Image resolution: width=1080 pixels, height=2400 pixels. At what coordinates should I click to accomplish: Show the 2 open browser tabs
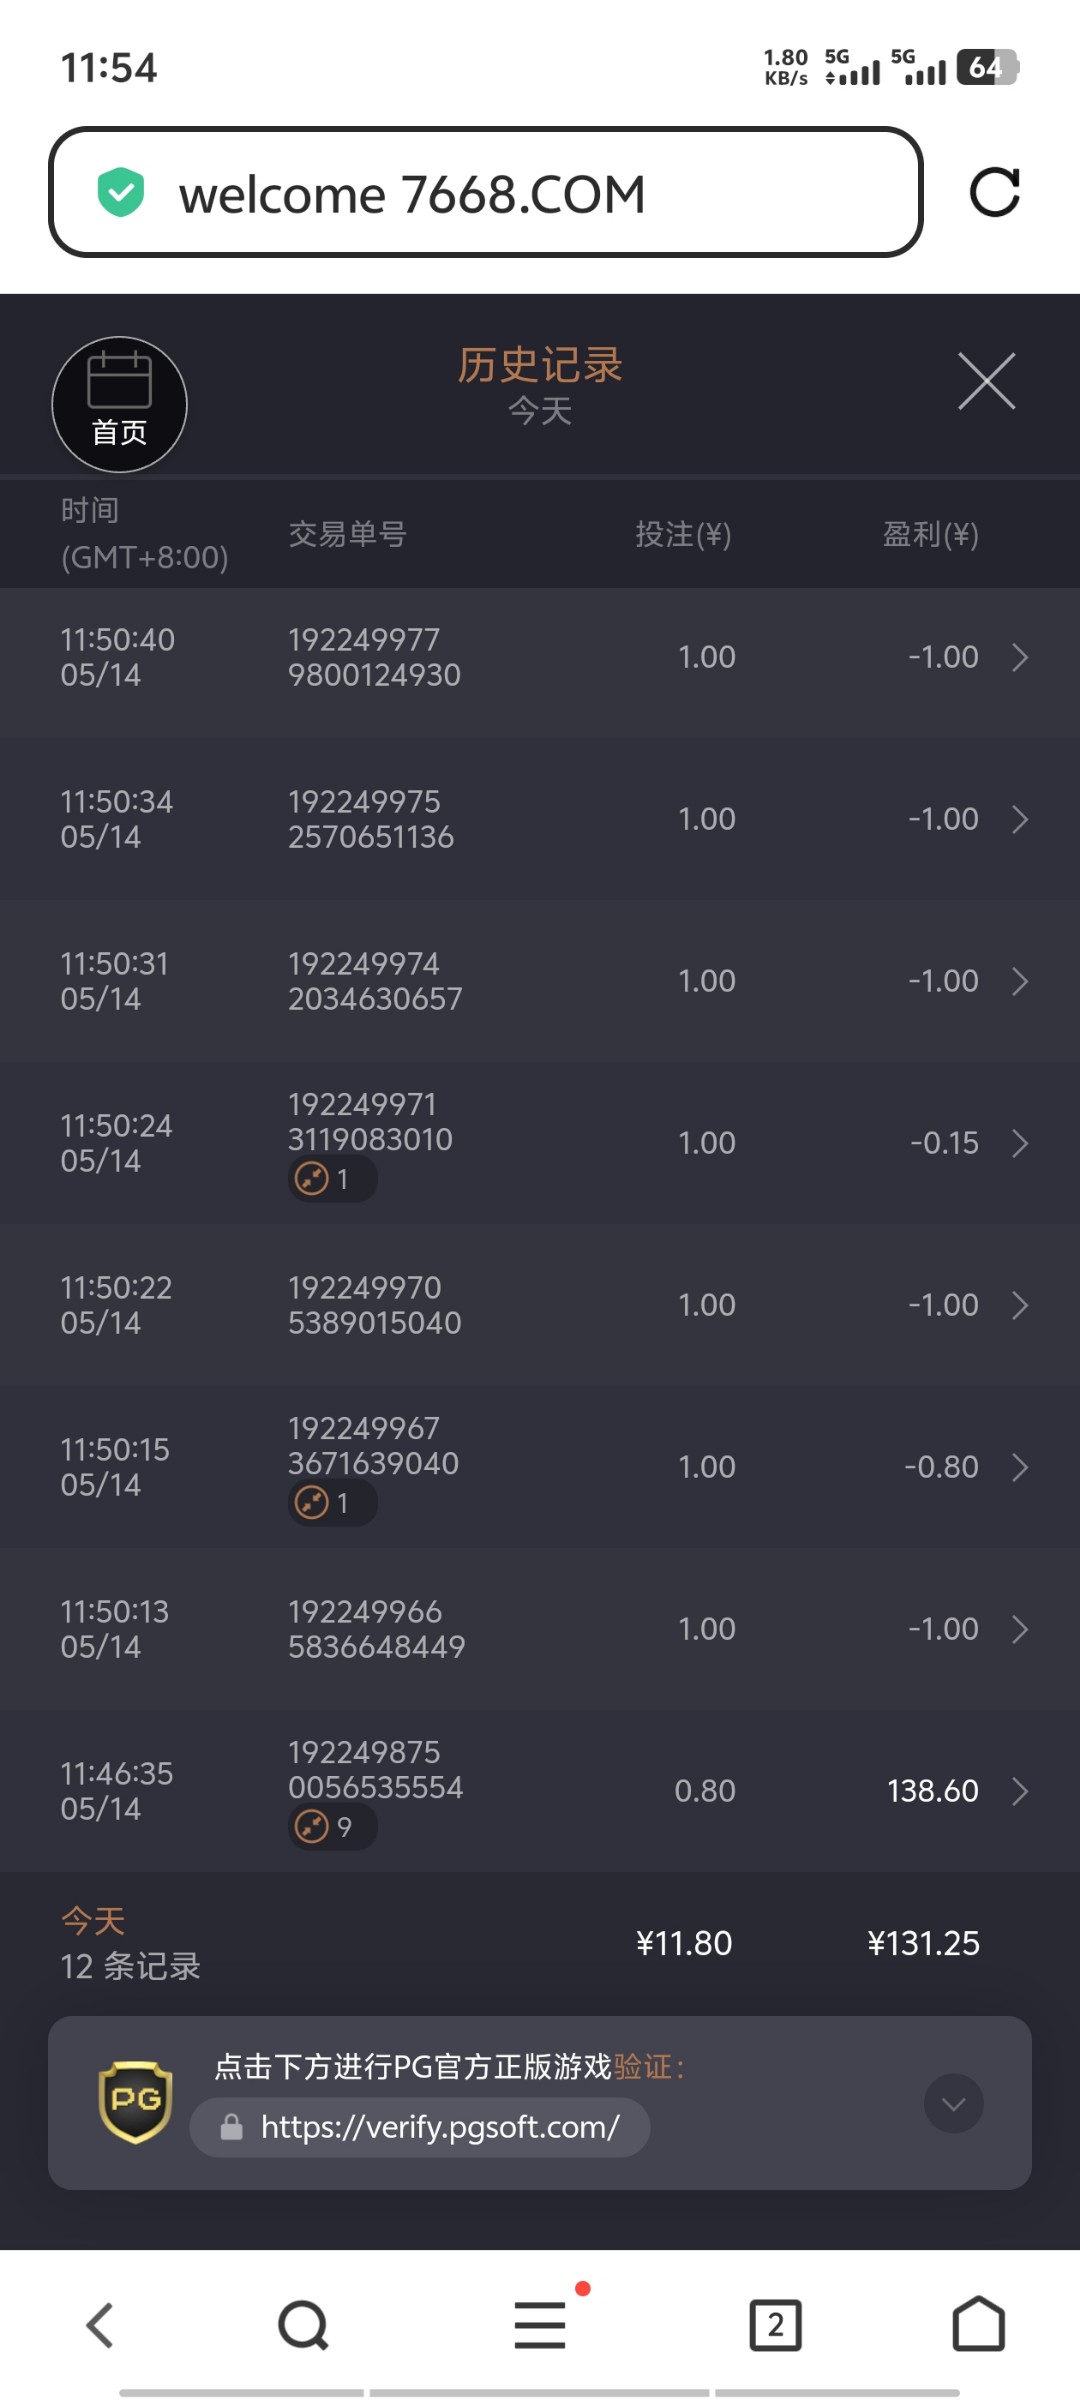coord(775,2325)
